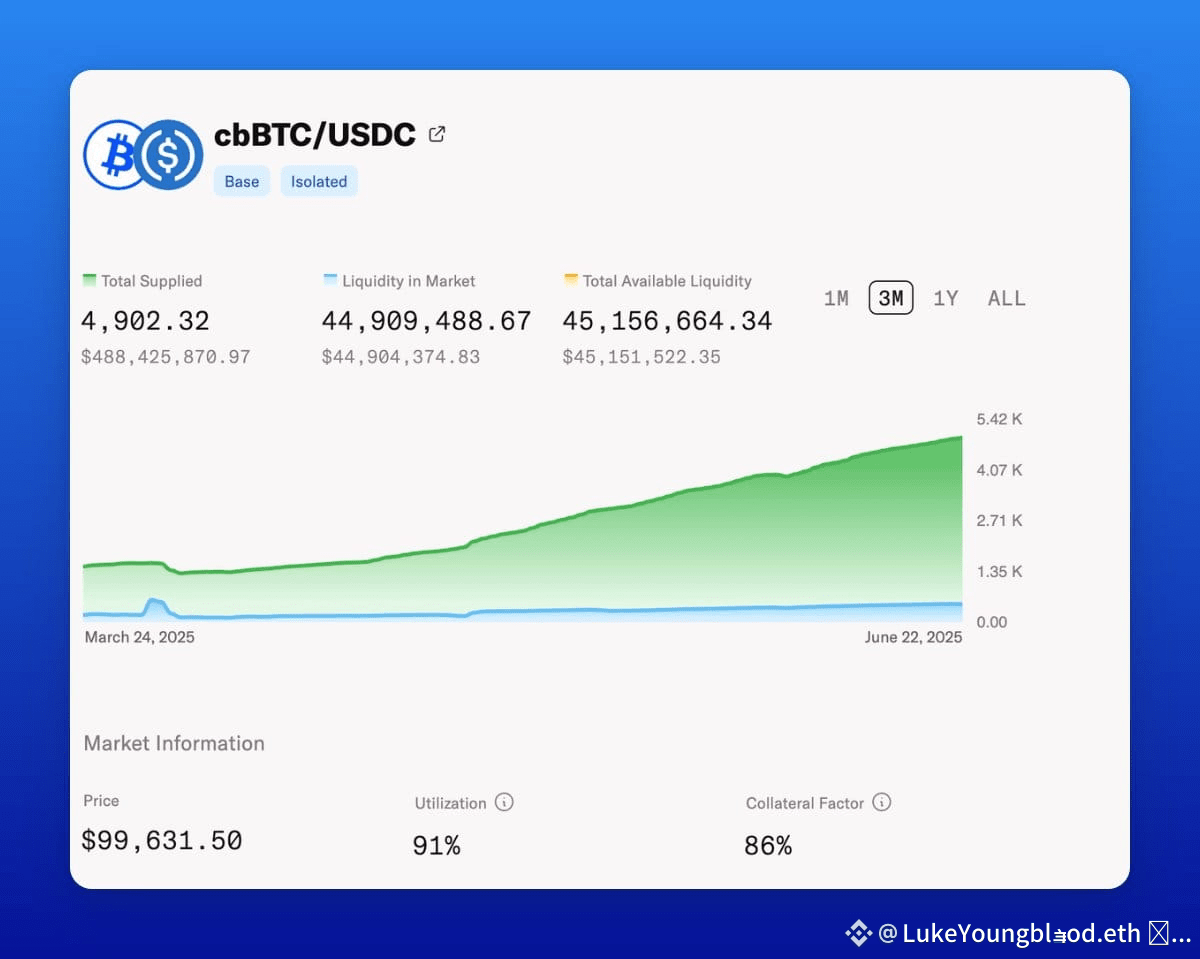Click the USDC dollar token logo
1200x959 pixels.
[x=168, y=155]
